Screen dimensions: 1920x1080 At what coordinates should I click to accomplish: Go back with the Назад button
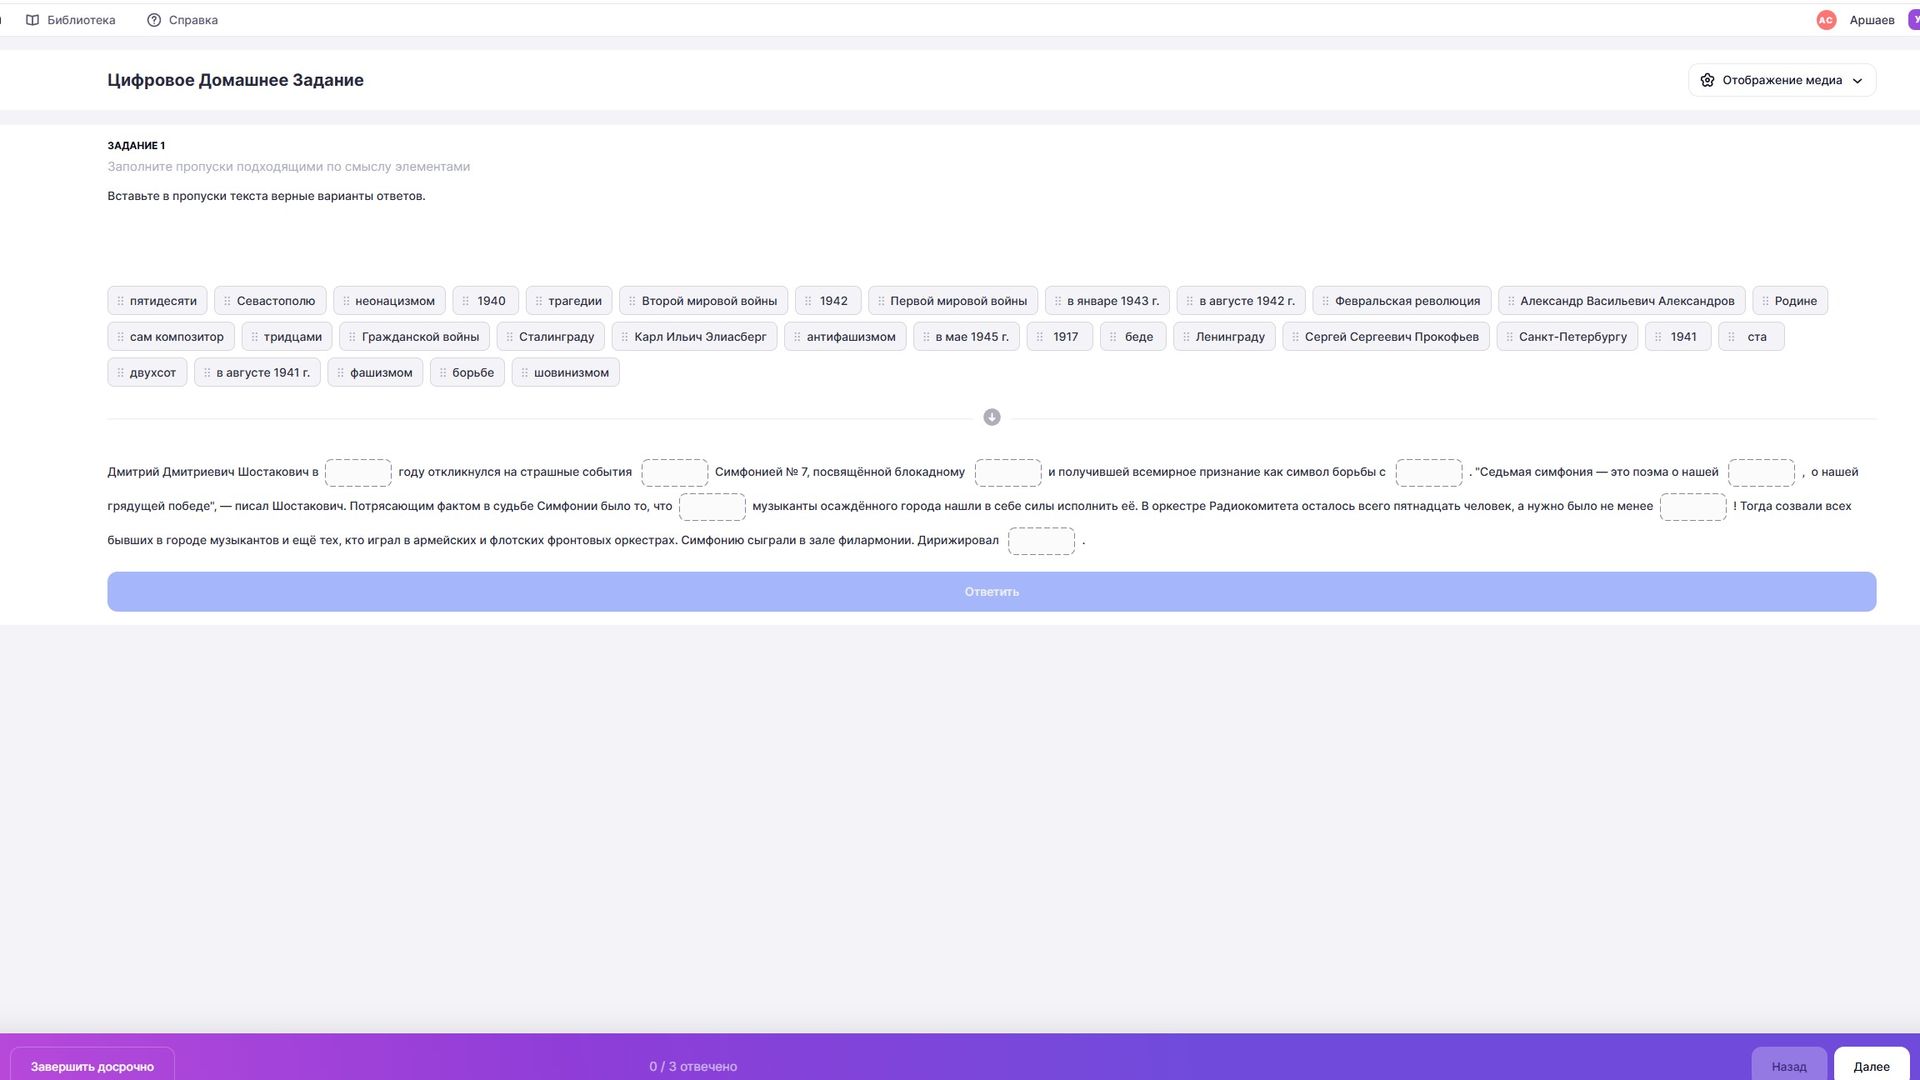[1789, 1066]
